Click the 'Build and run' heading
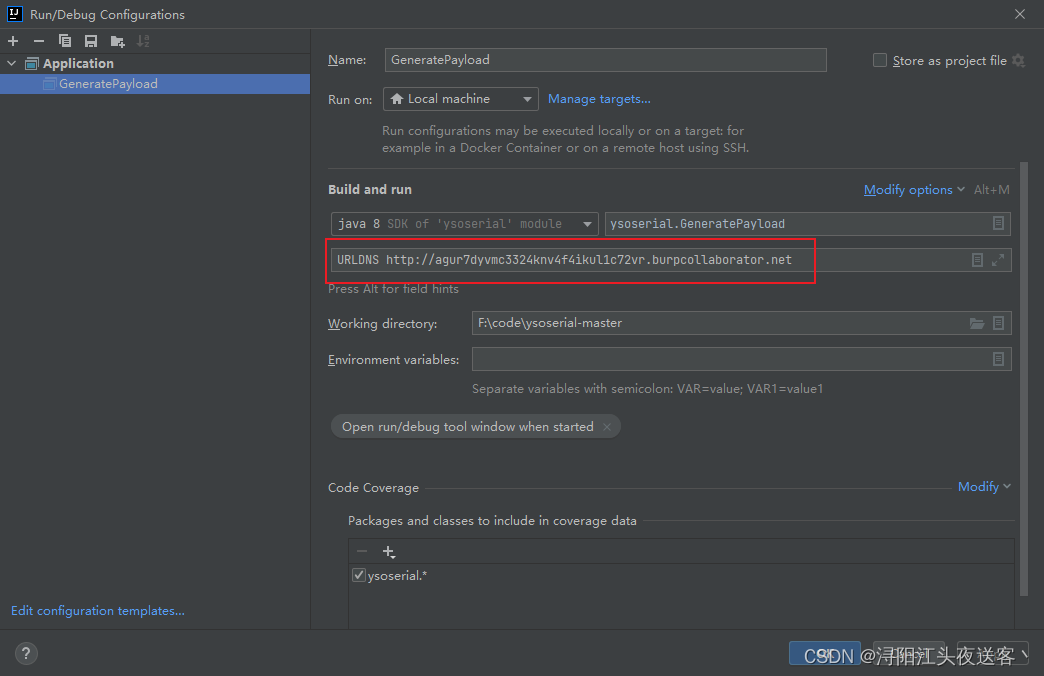 (x=370, y=190)
